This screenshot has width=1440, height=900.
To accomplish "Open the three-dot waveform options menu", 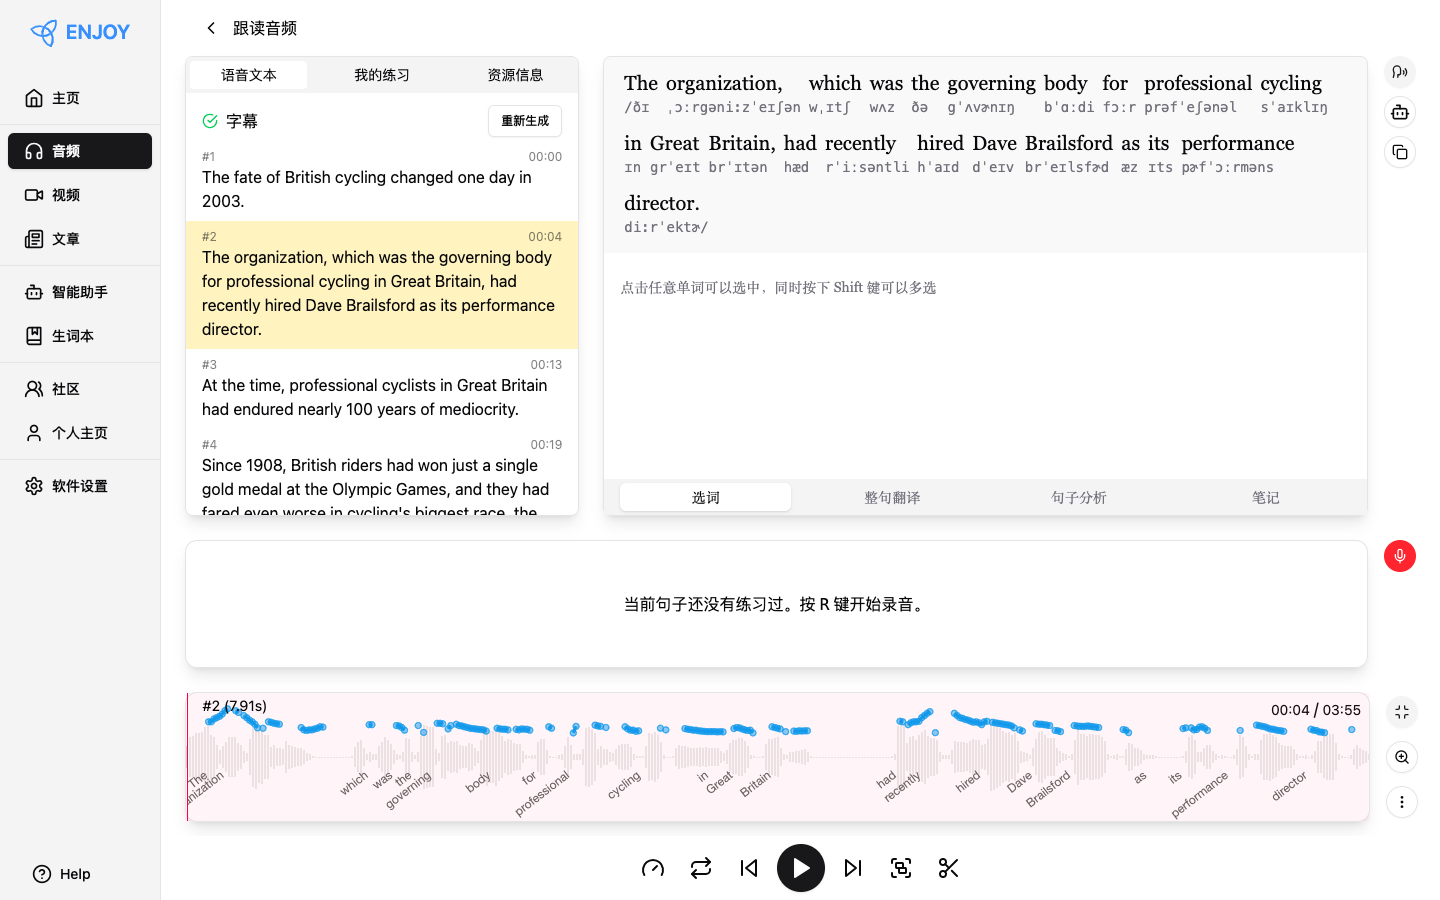I will pyautogui.click(x=1401, y=802).
